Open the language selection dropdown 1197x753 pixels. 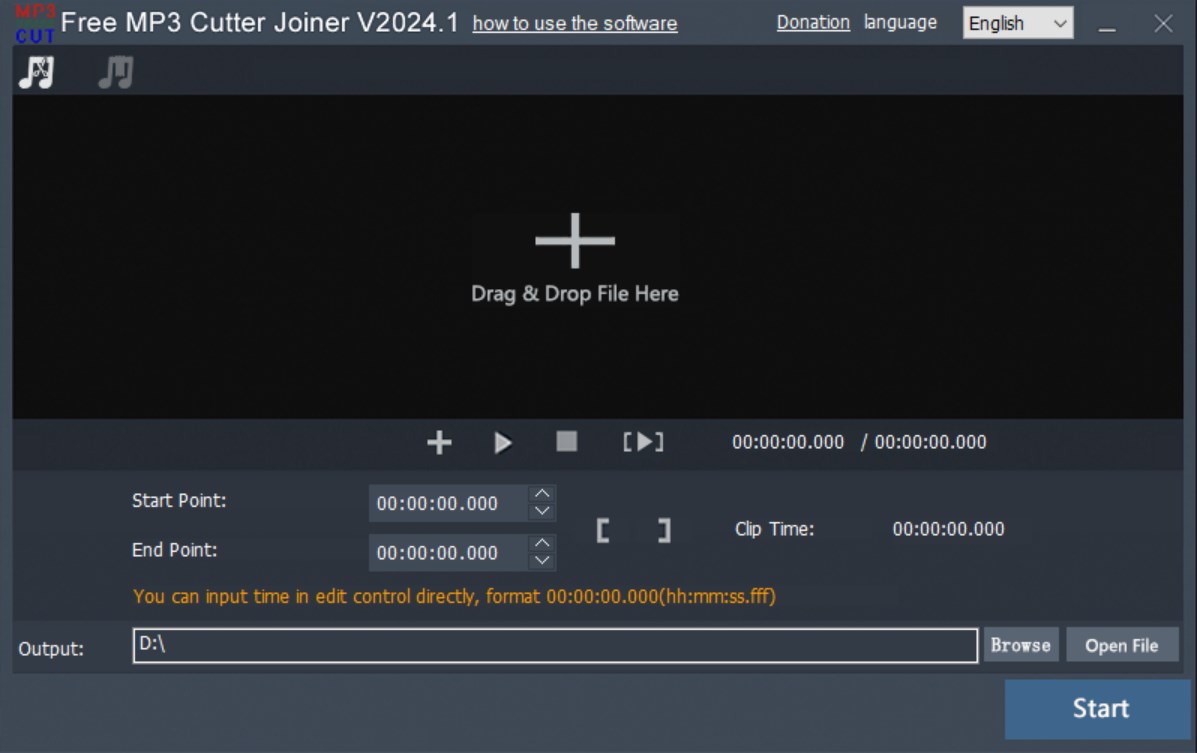coord(1017,23)
